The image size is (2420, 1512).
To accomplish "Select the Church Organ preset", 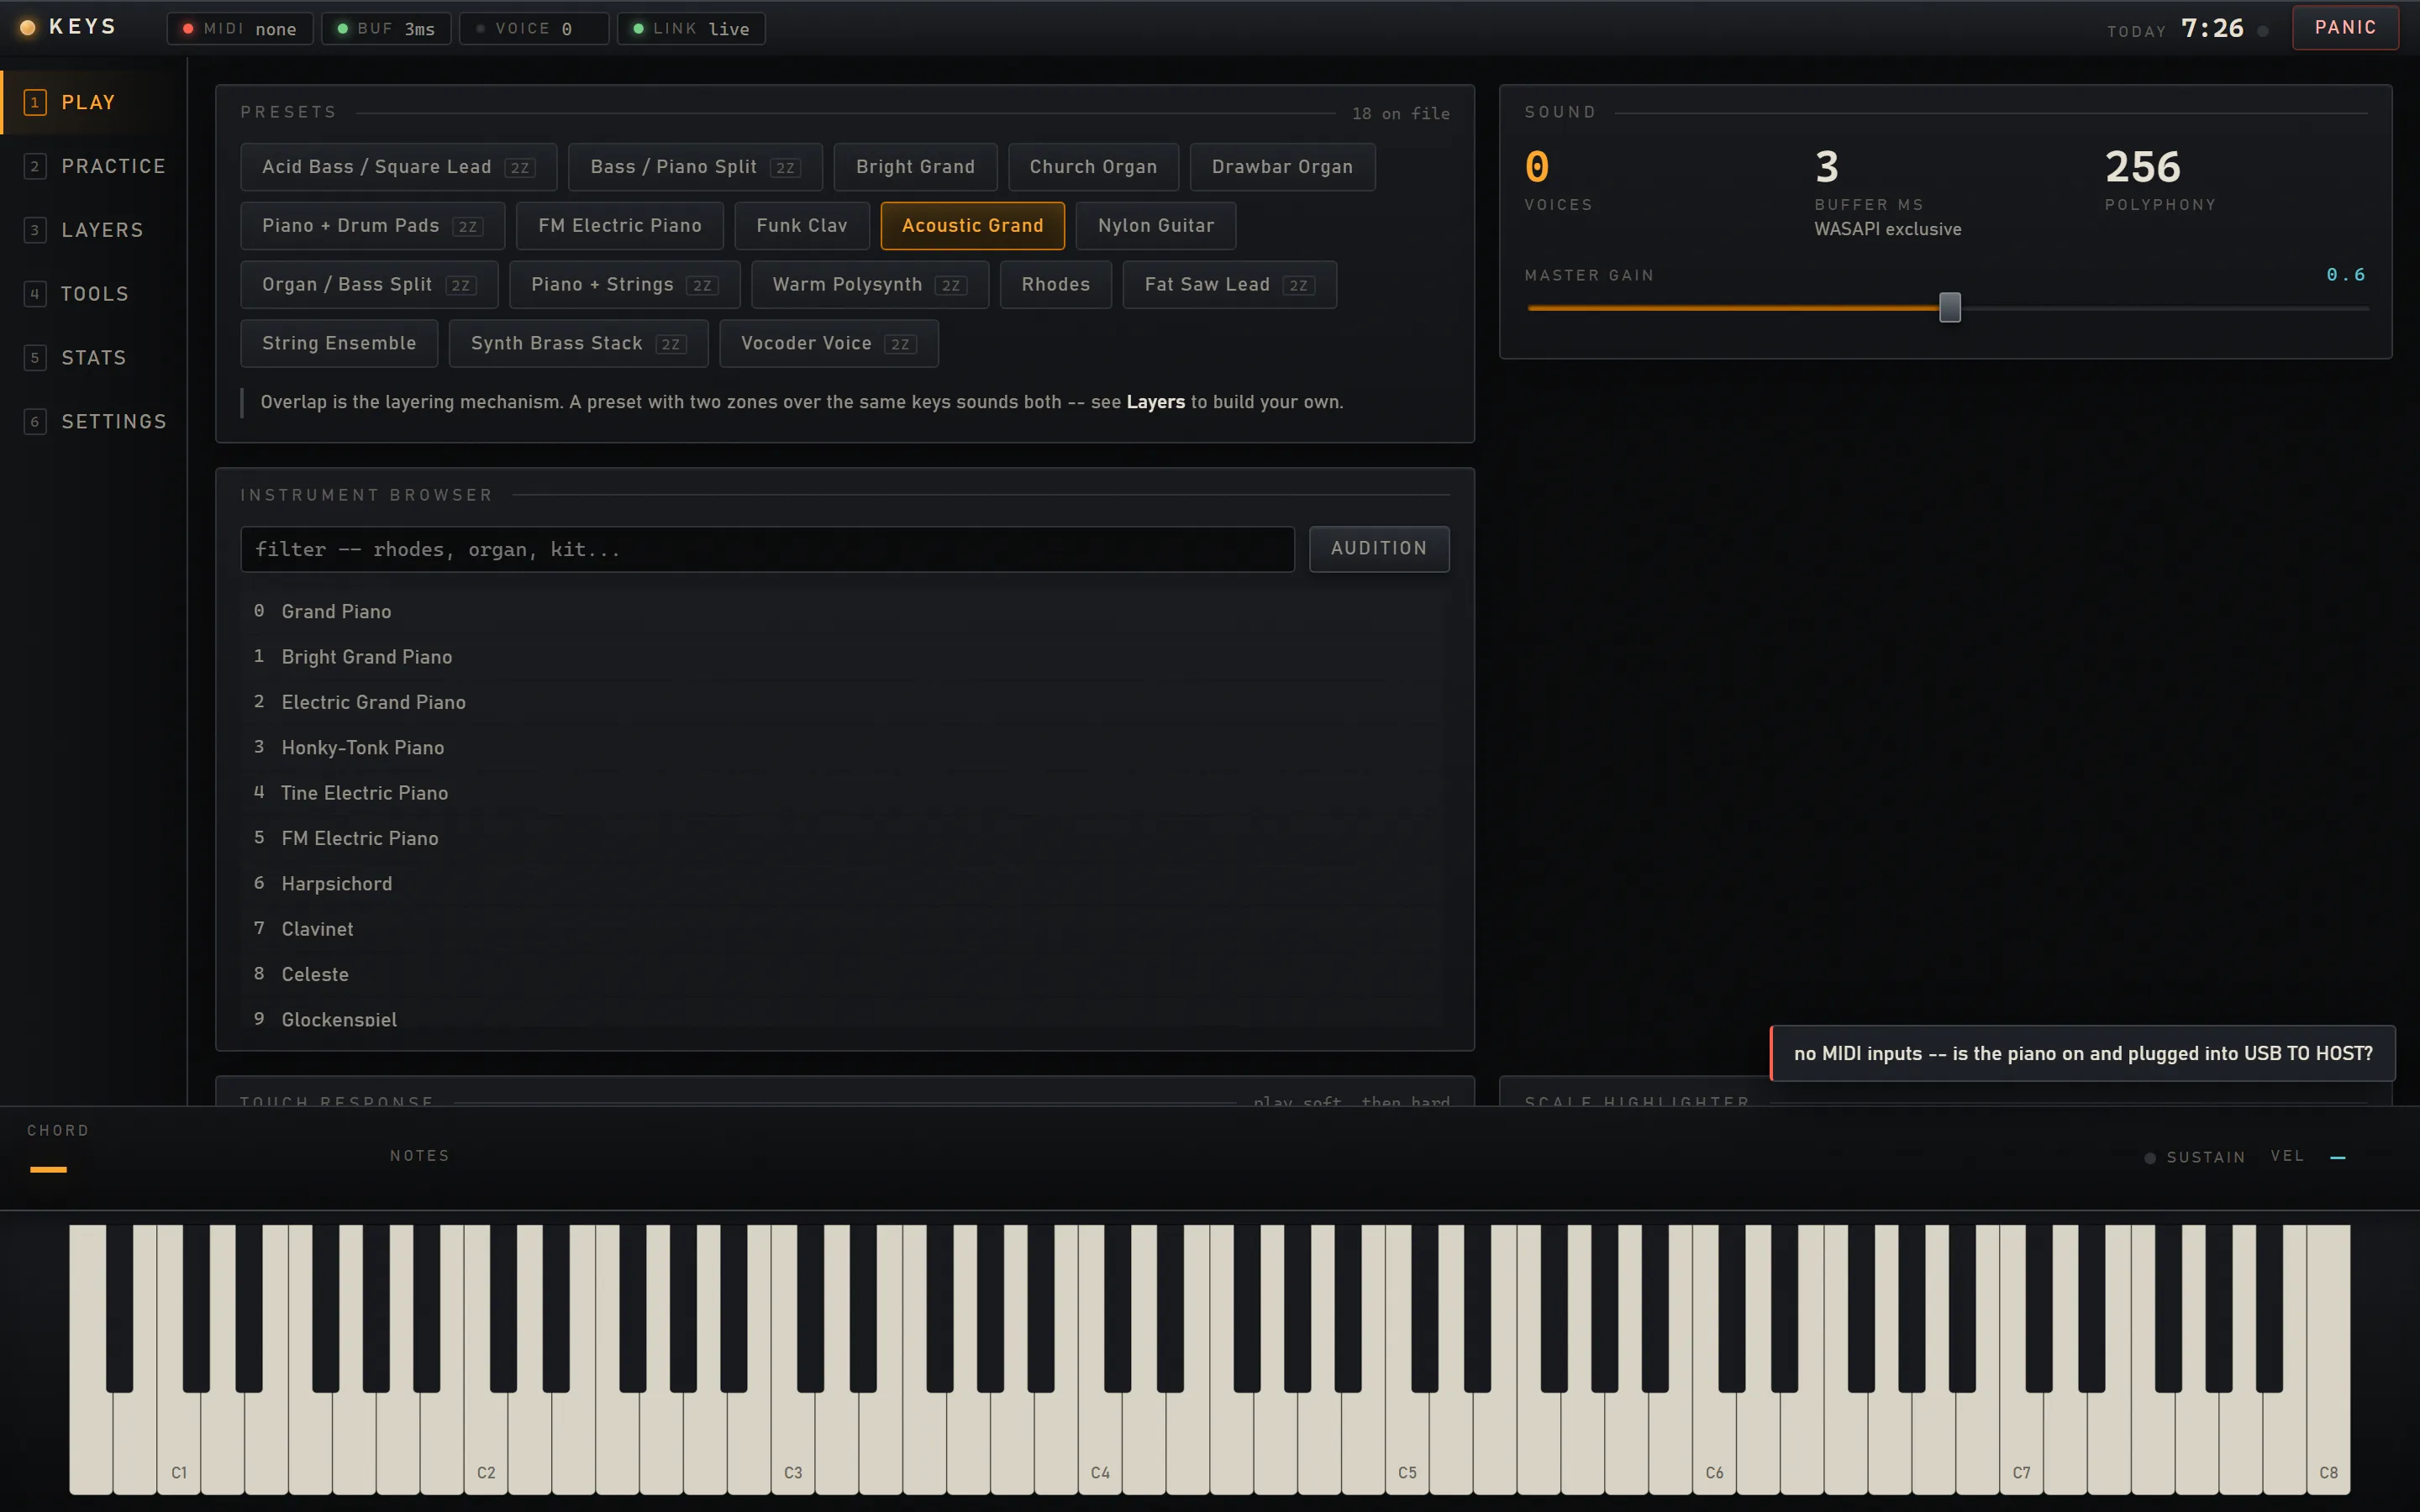I will tap(1093, 167).
